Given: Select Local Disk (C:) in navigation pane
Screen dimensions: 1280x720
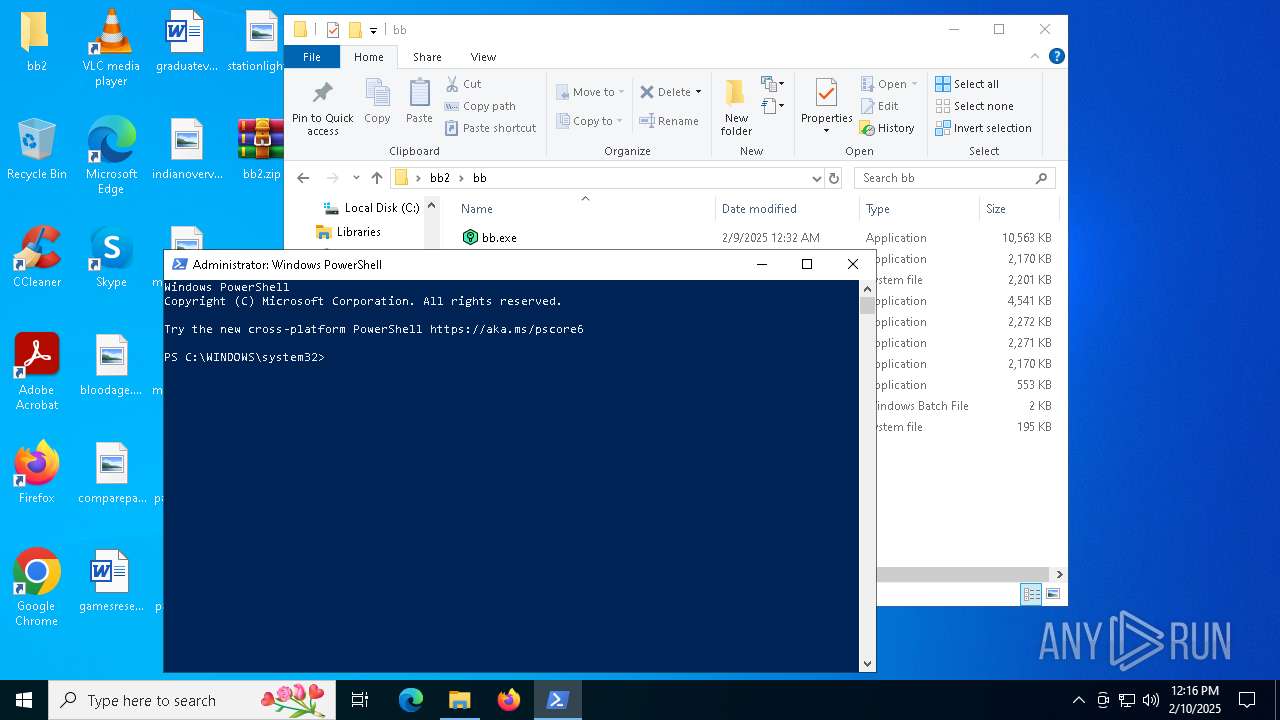Looking at the screenshot, I should coord(371,208).
